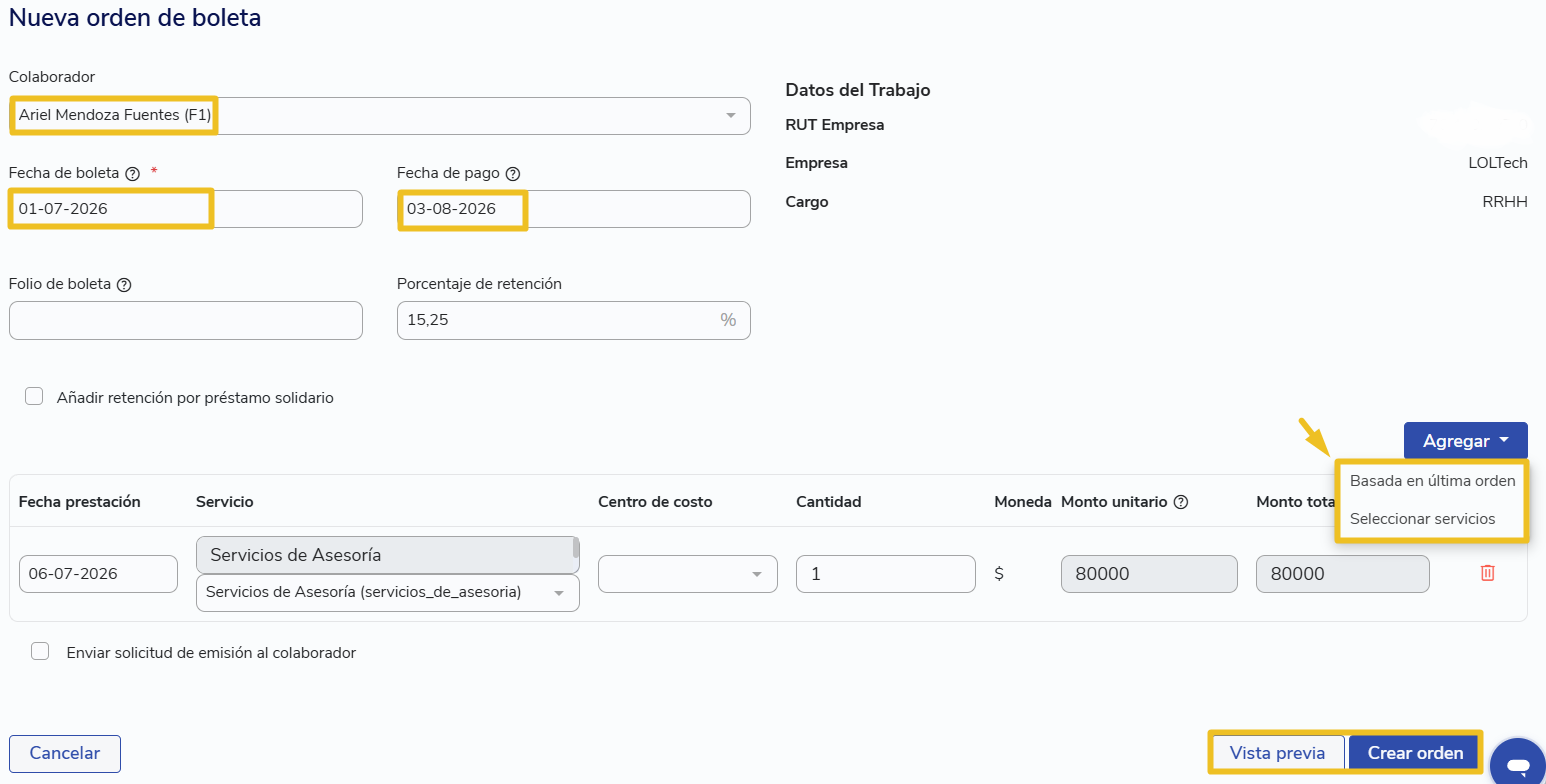1546x784 pixels.
Task: Check Enviar solicitud de emisión al colaborador
Action: click(x=40, y=651)
